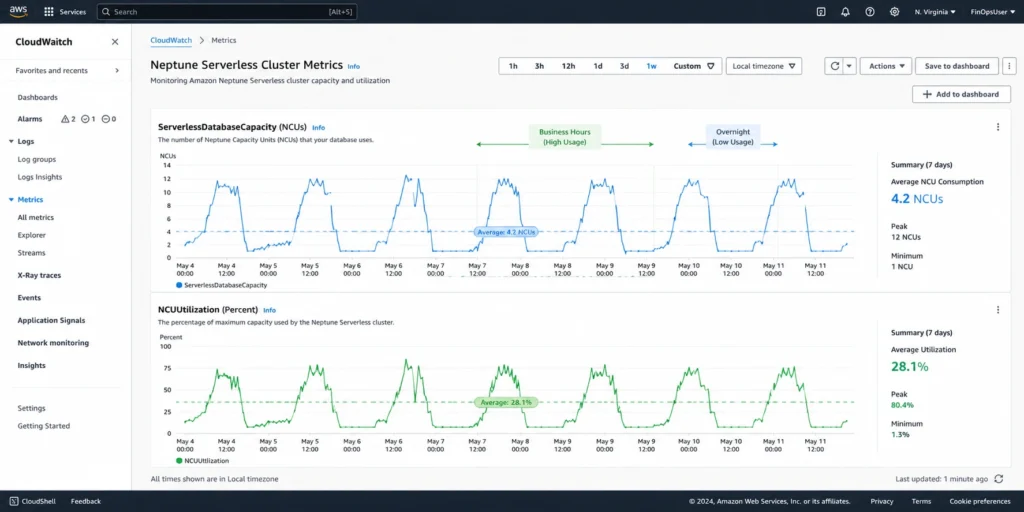Open the auto-refresh interval dropdown arrow
1024x512 pixels.
tap(849, 66)
